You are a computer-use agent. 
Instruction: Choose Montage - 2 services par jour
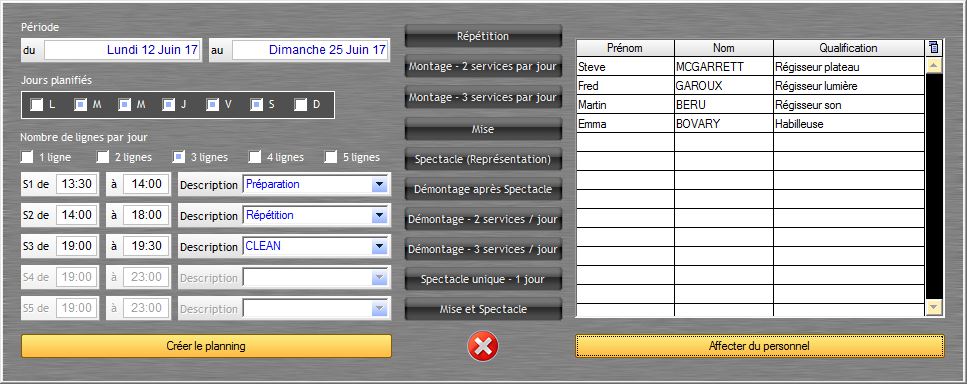coord(483,67)
